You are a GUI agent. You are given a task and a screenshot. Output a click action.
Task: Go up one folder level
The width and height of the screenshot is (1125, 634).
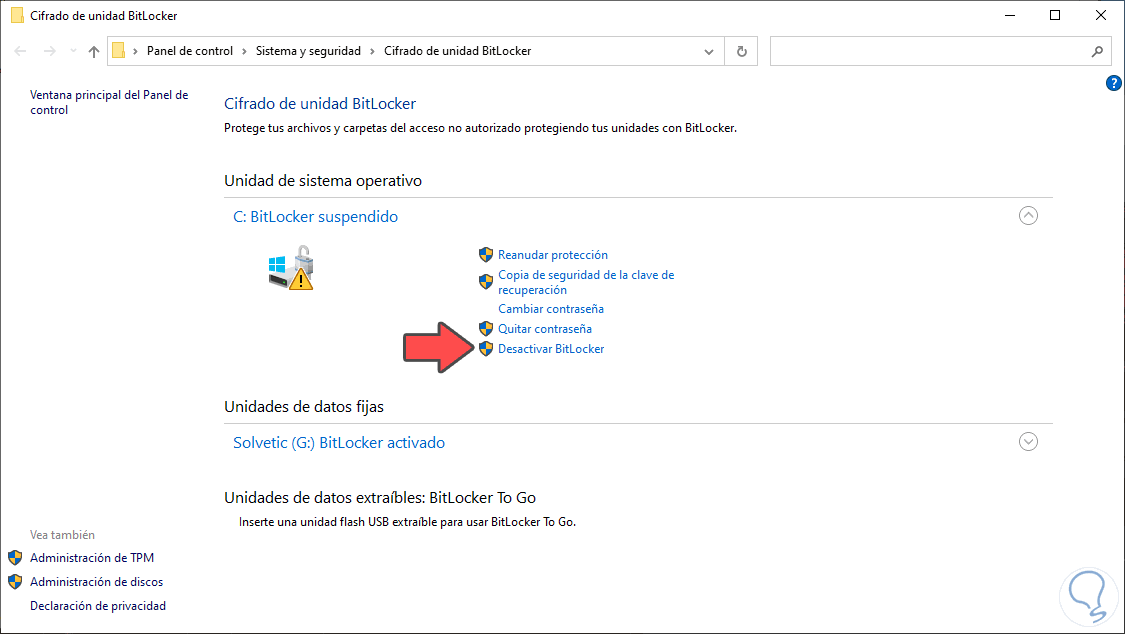(94, 51)
